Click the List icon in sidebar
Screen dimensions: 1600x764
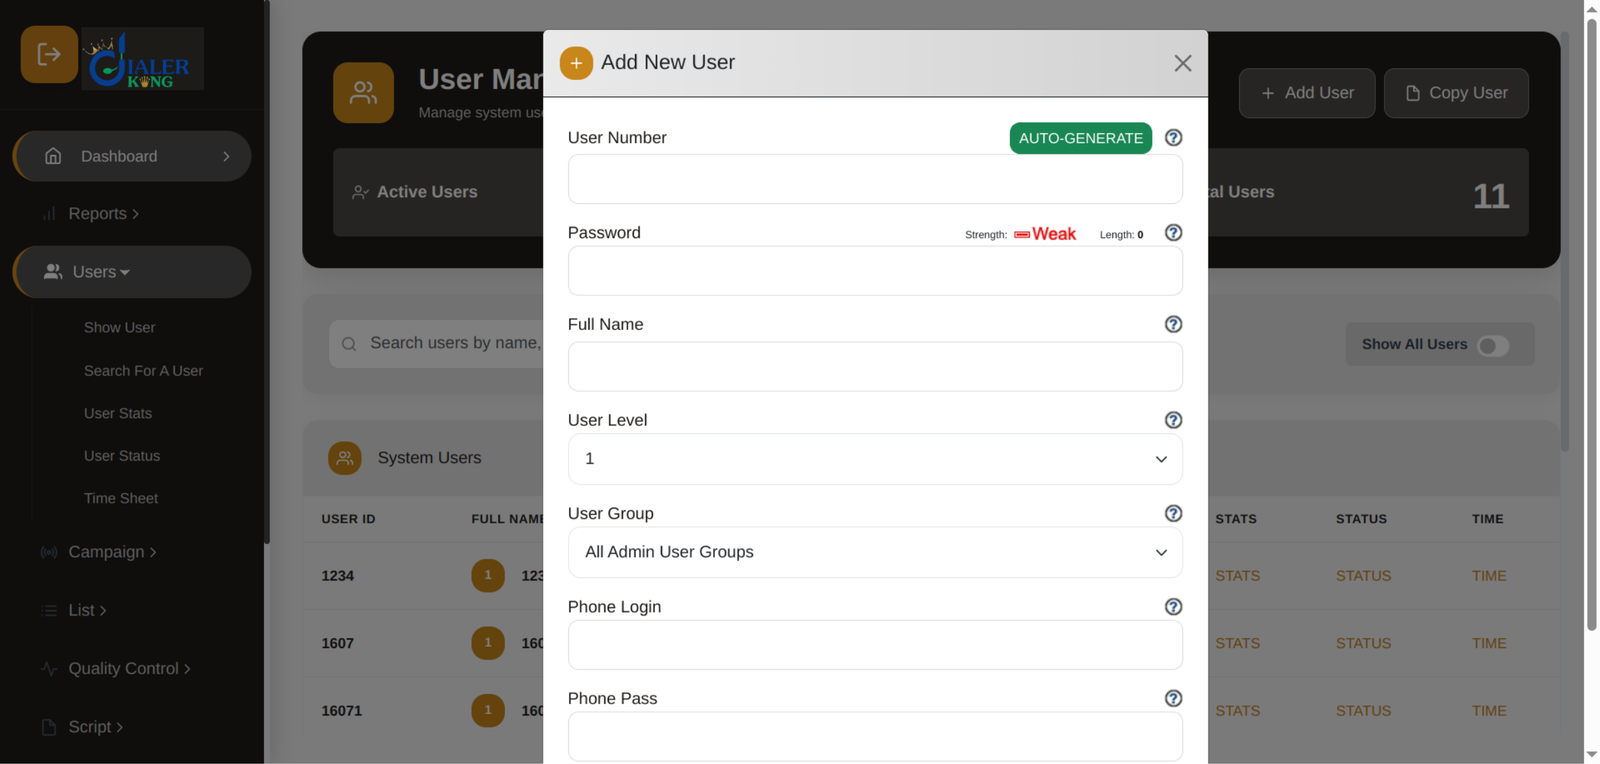[49, 610]
